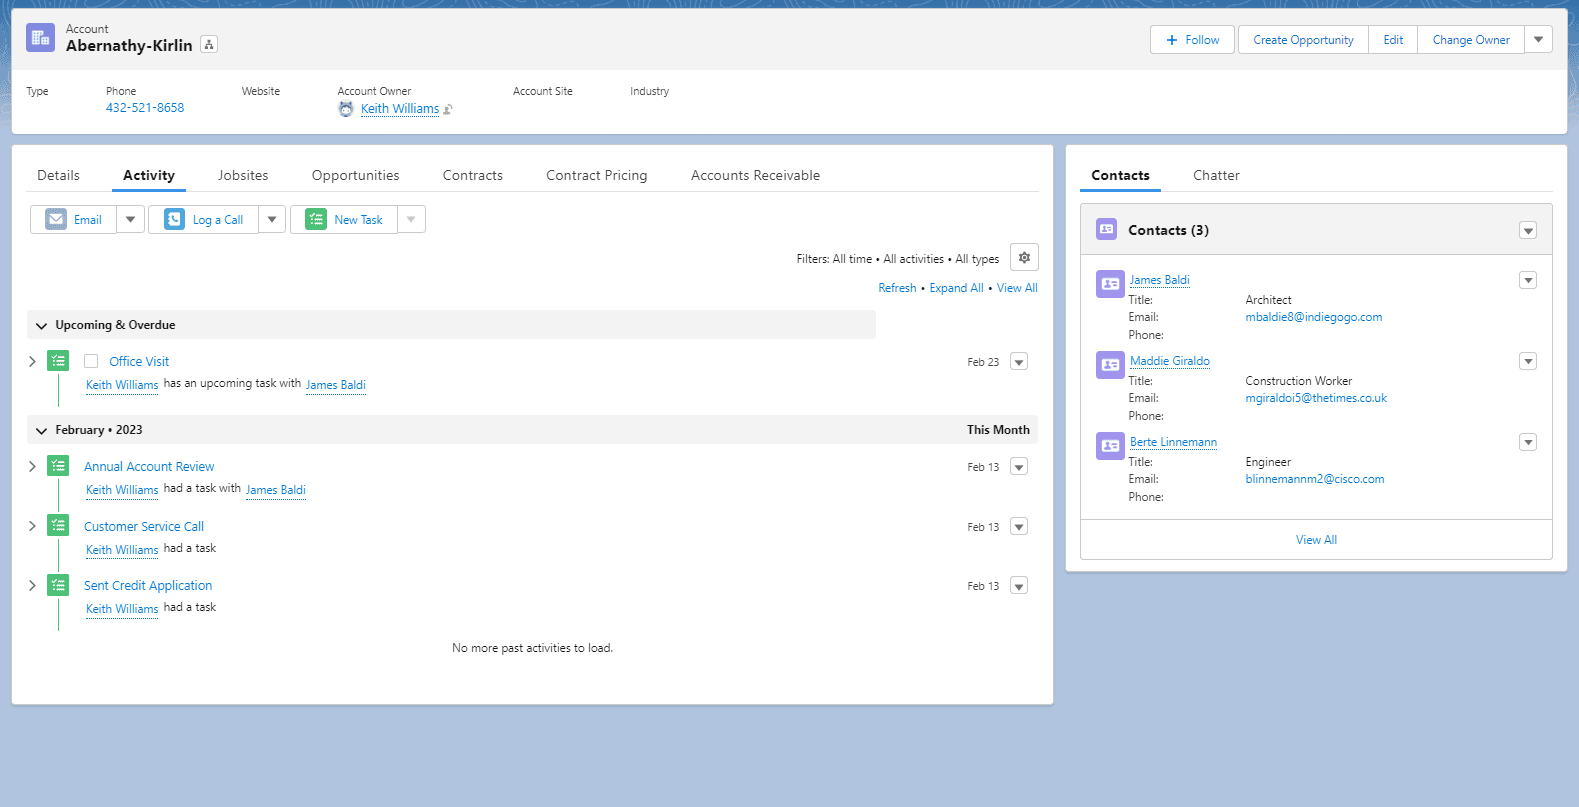1579x807 pixels.
Task: Open the Annual Account Review link
Action: pyautogui.click(x=149, y=467)
